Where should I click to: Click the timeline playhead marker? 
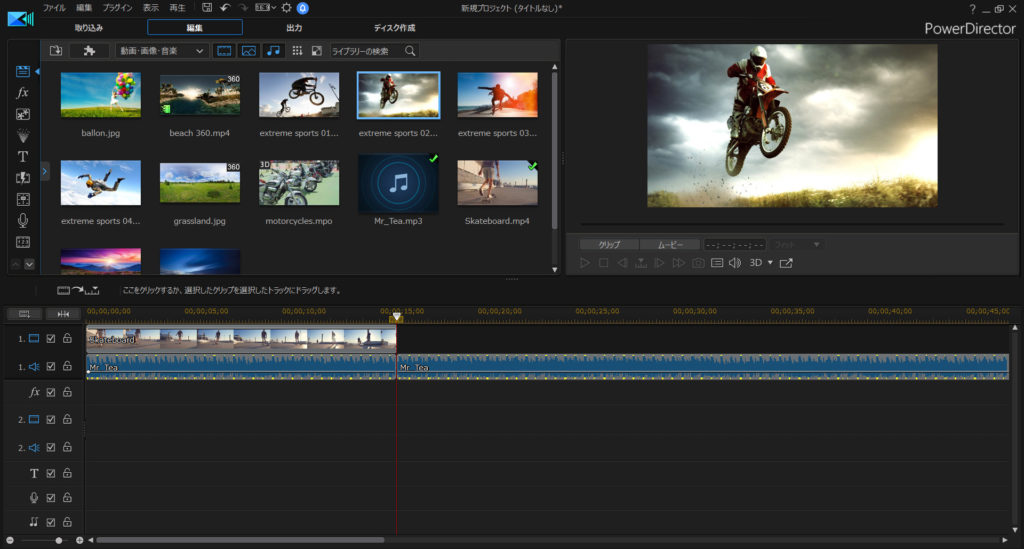396,317
